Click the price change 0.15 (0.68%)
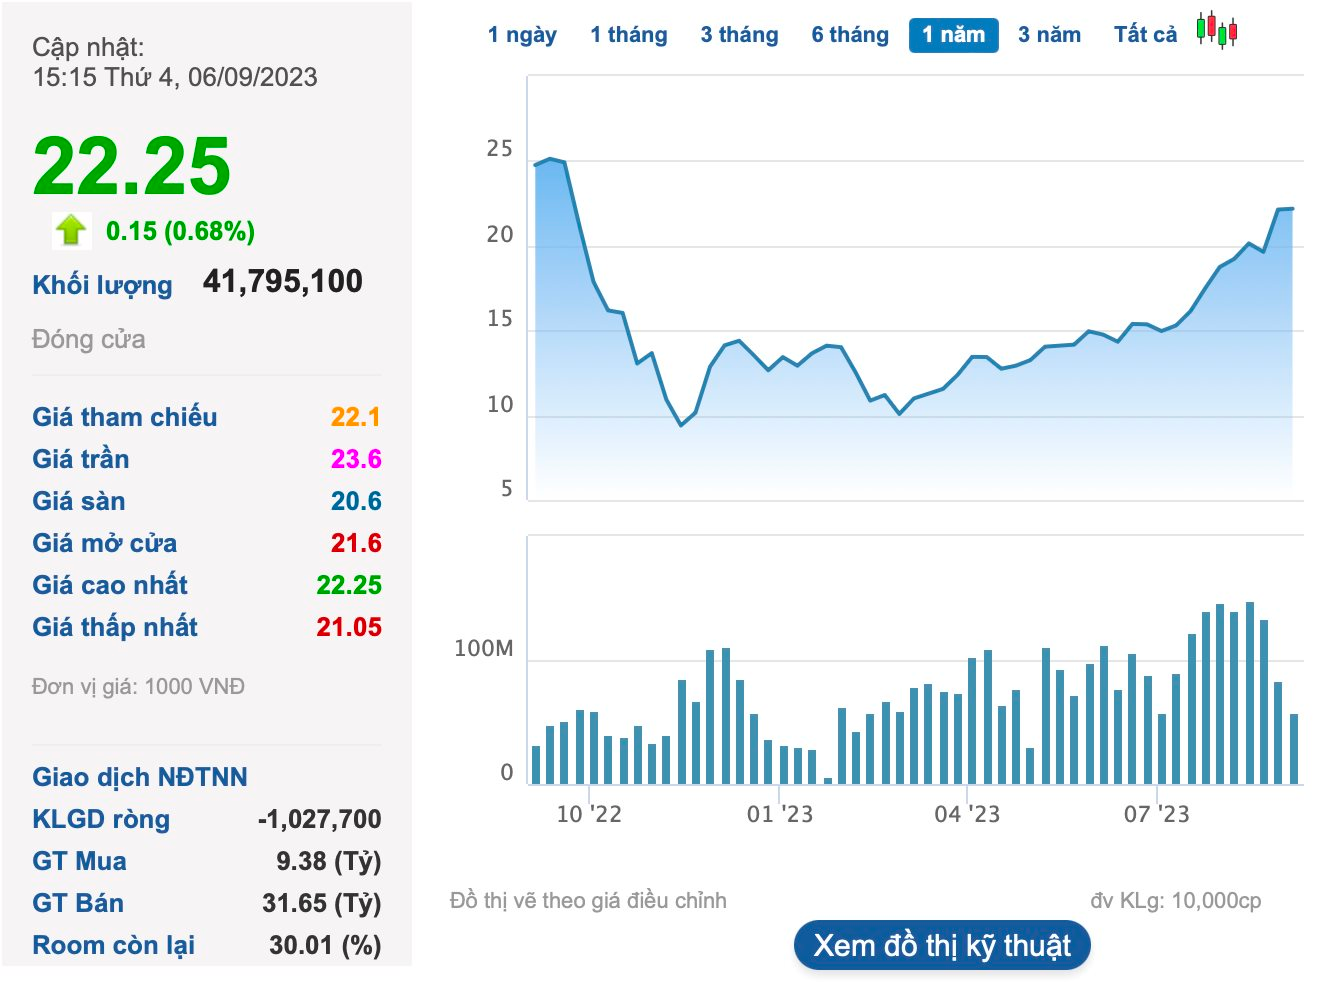Viewport: 1326px width, 982px height. tap(180, 231)
